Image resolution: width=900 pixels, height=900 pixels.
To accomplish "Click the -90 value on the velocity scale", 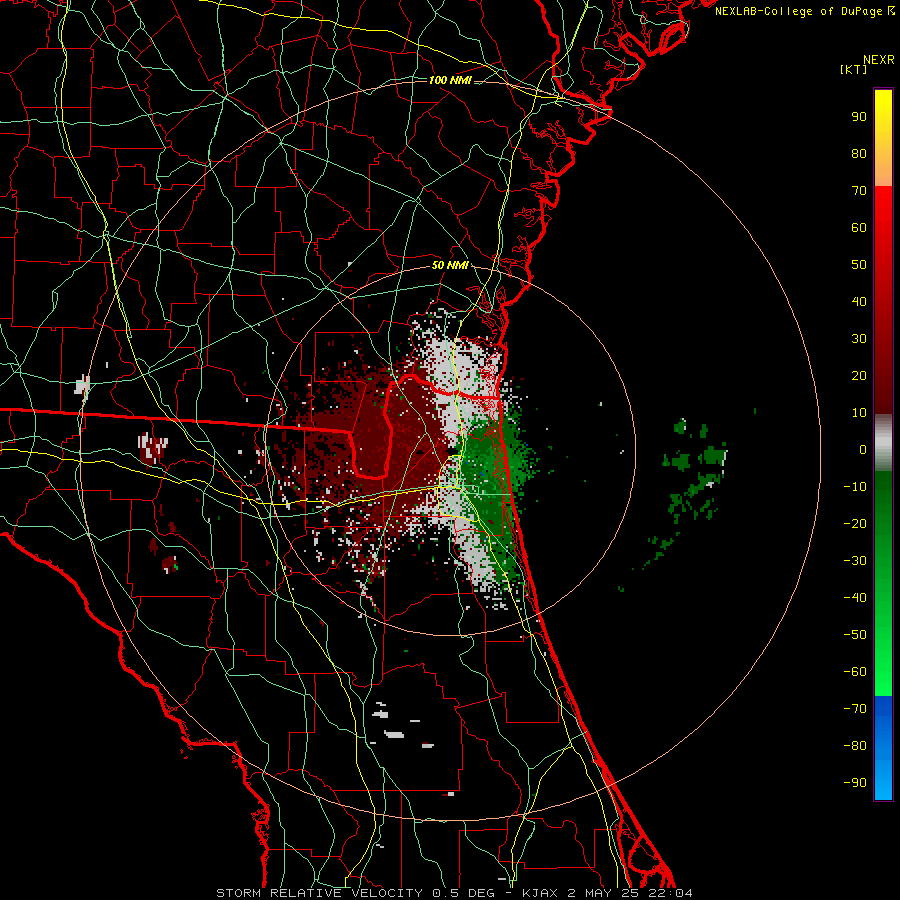I will pyautogui.click(x=855, y=782).
